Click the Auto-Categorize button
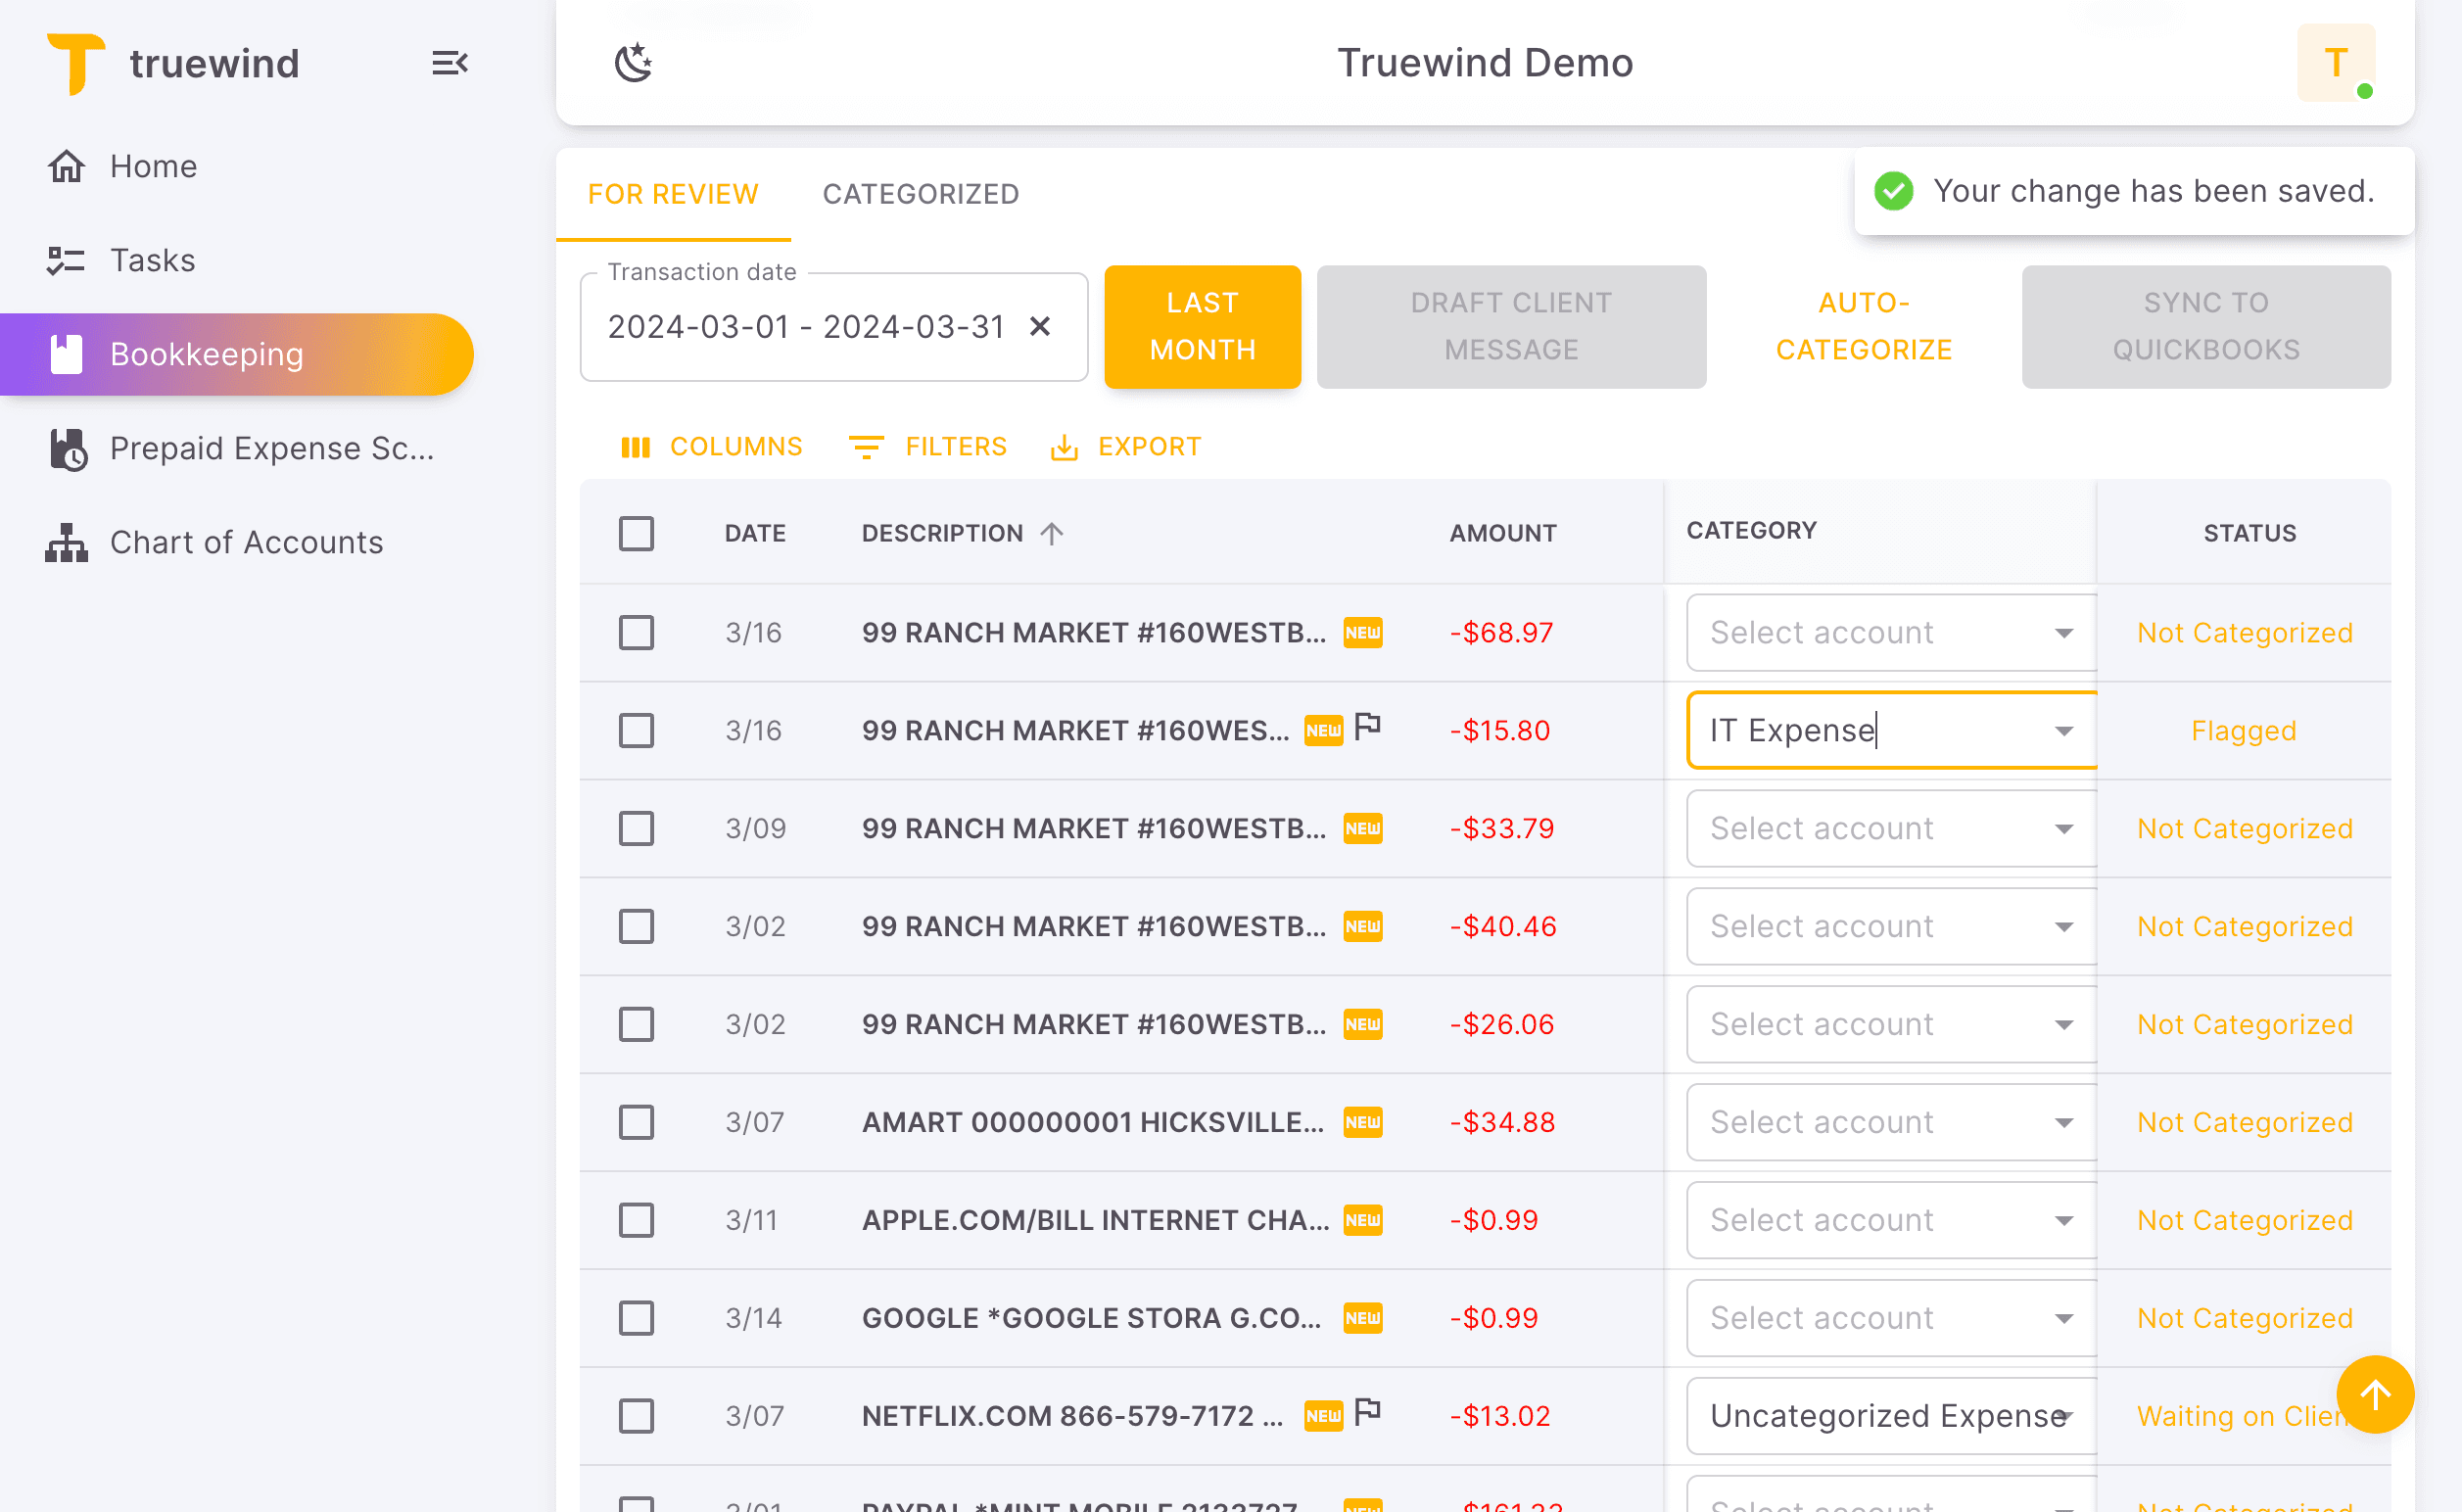Image resolution: width=2462 pixels, height=1512 pixels. [1863, 326]
